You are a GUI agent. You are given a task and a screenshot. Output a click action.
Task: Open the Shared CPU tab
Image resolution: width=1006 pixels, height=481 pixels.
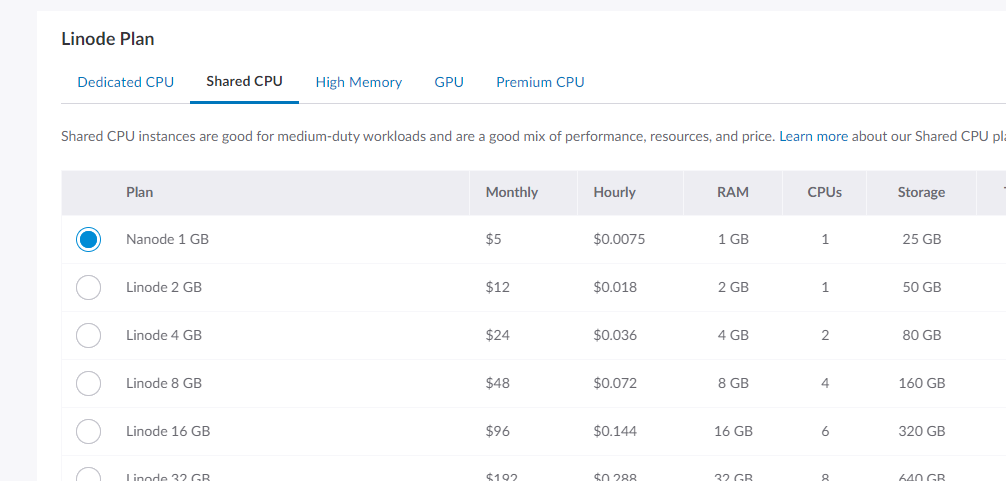point(244,81)
